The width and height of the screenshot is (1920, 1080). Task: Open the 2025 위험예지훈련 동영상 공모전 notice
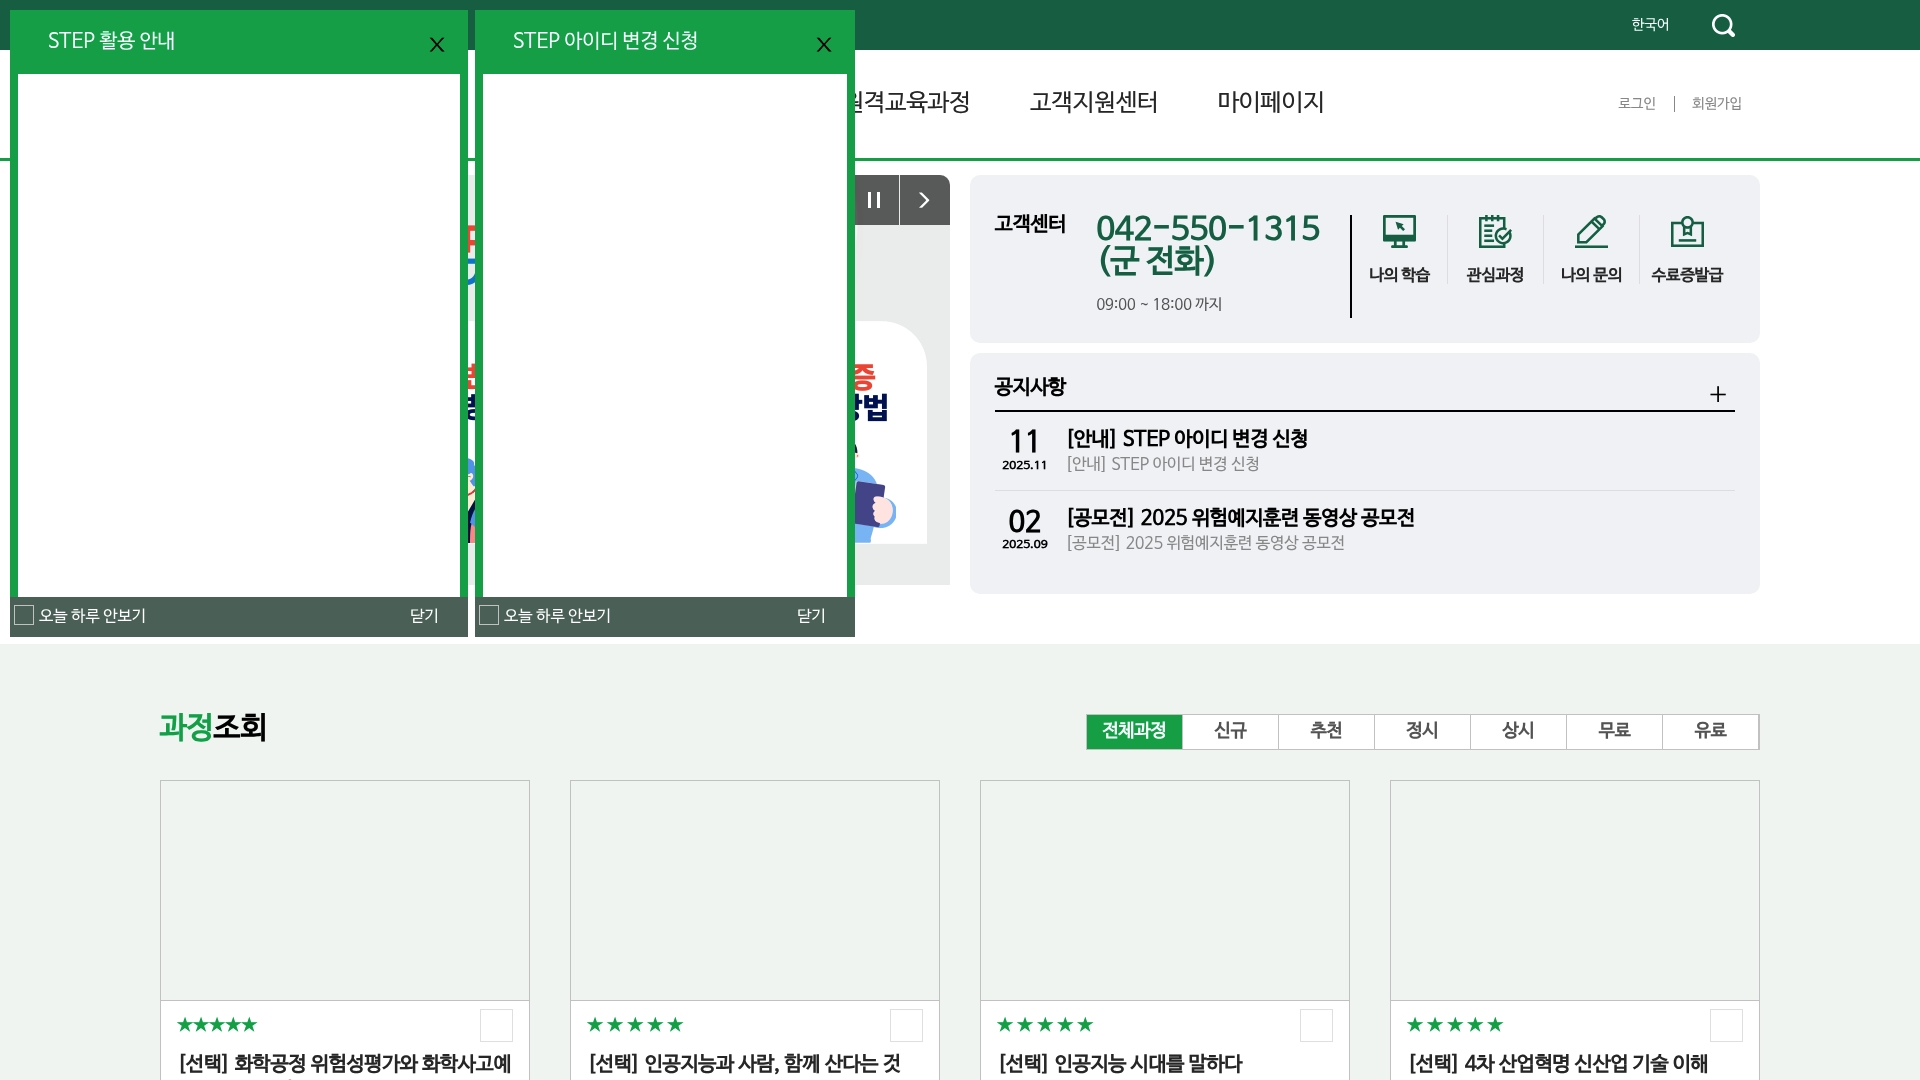1240,518
